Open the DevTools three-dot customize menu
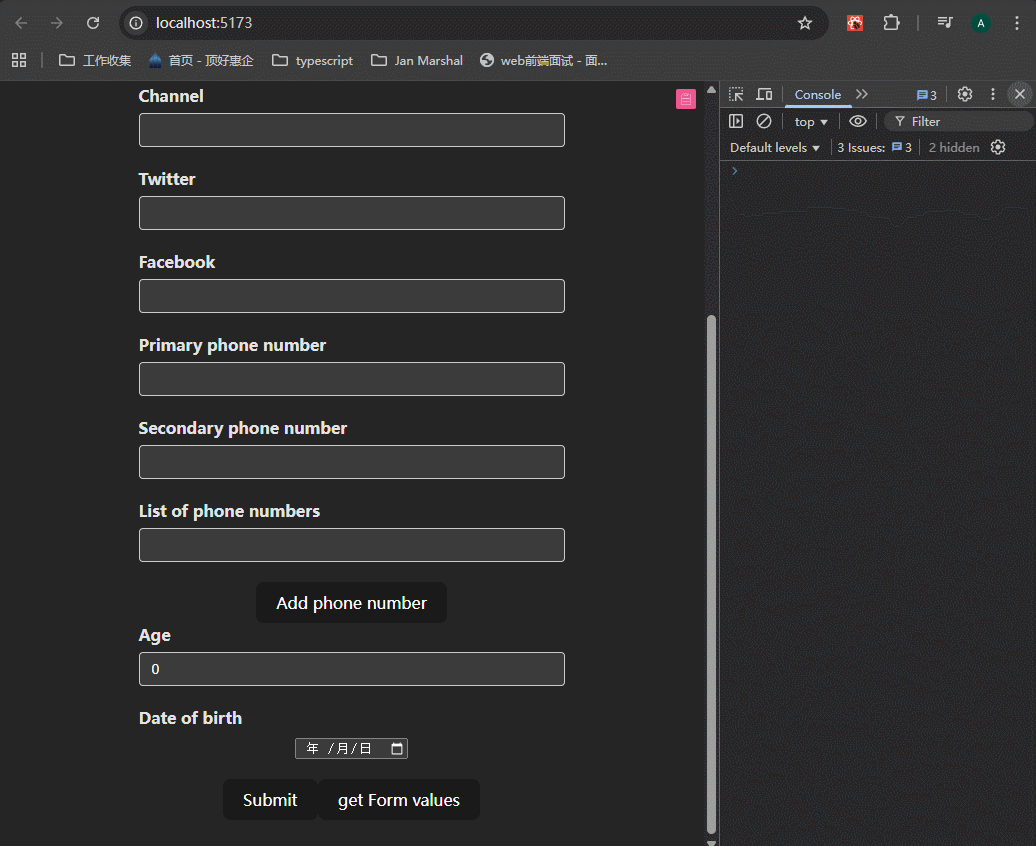This screenshot has height=846, width=1036. (x=992, y=94)
